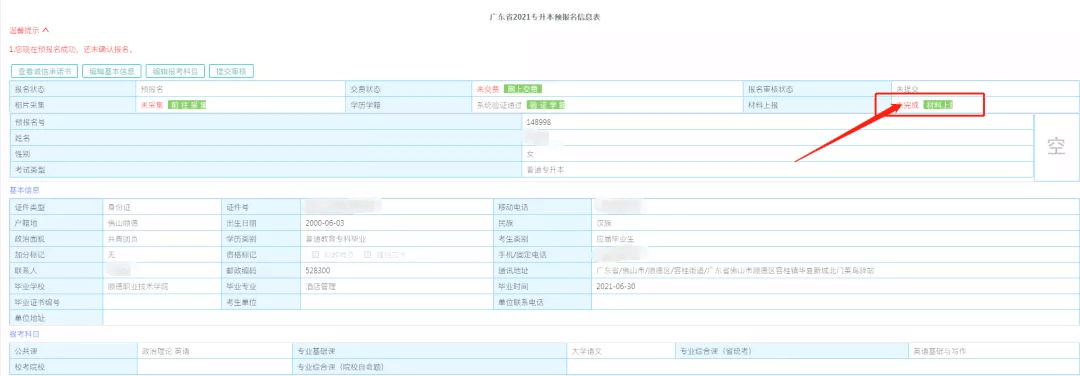Image resolution: width=1080 pixels, height=376 pixels.
Task: Click the gender value 女
Action: point(530,153)
